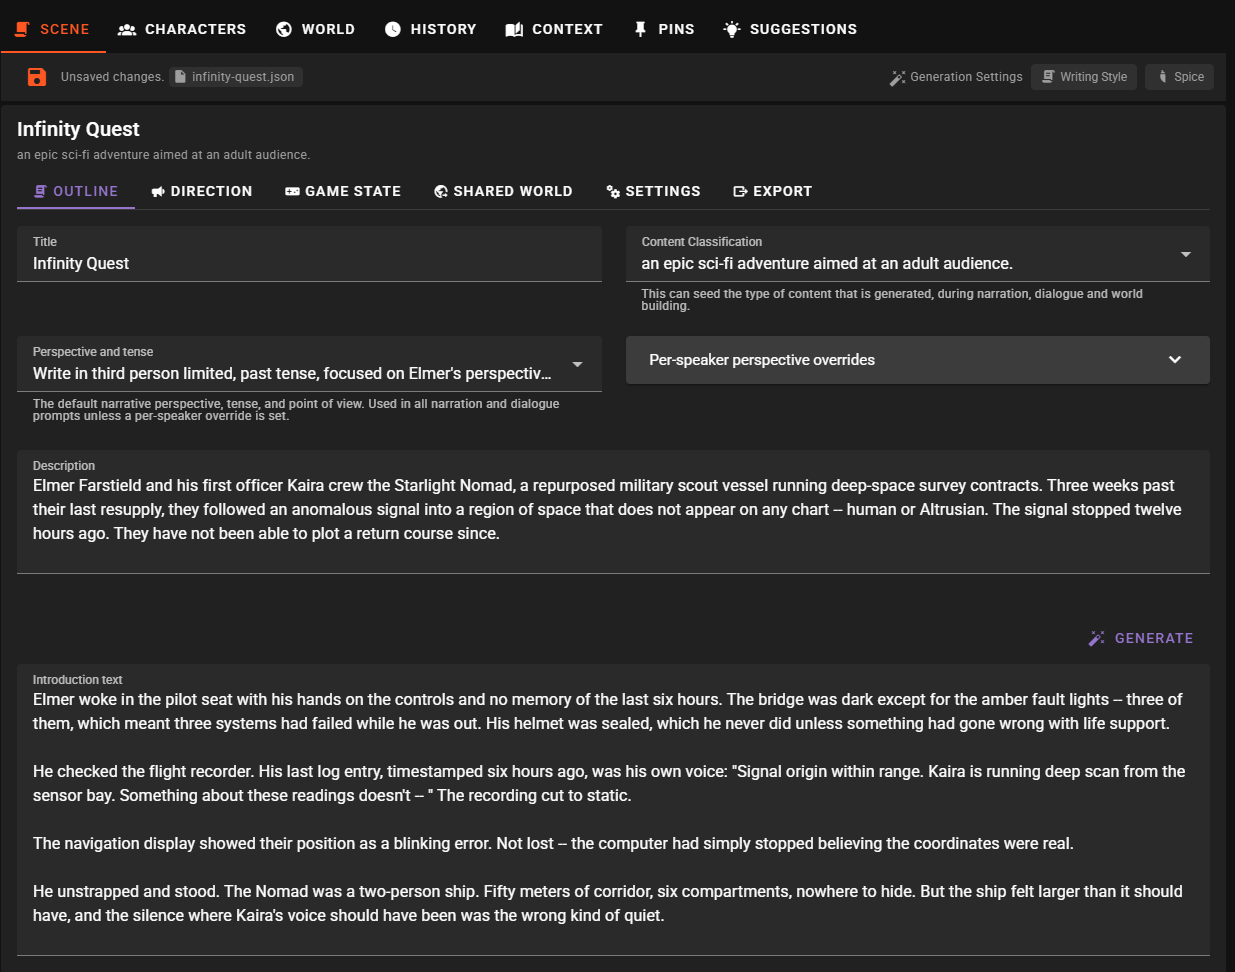Click the Shared World globe icon
Image resolution: width=1235 pixels, height=972 pixels.
coord(441,191)
